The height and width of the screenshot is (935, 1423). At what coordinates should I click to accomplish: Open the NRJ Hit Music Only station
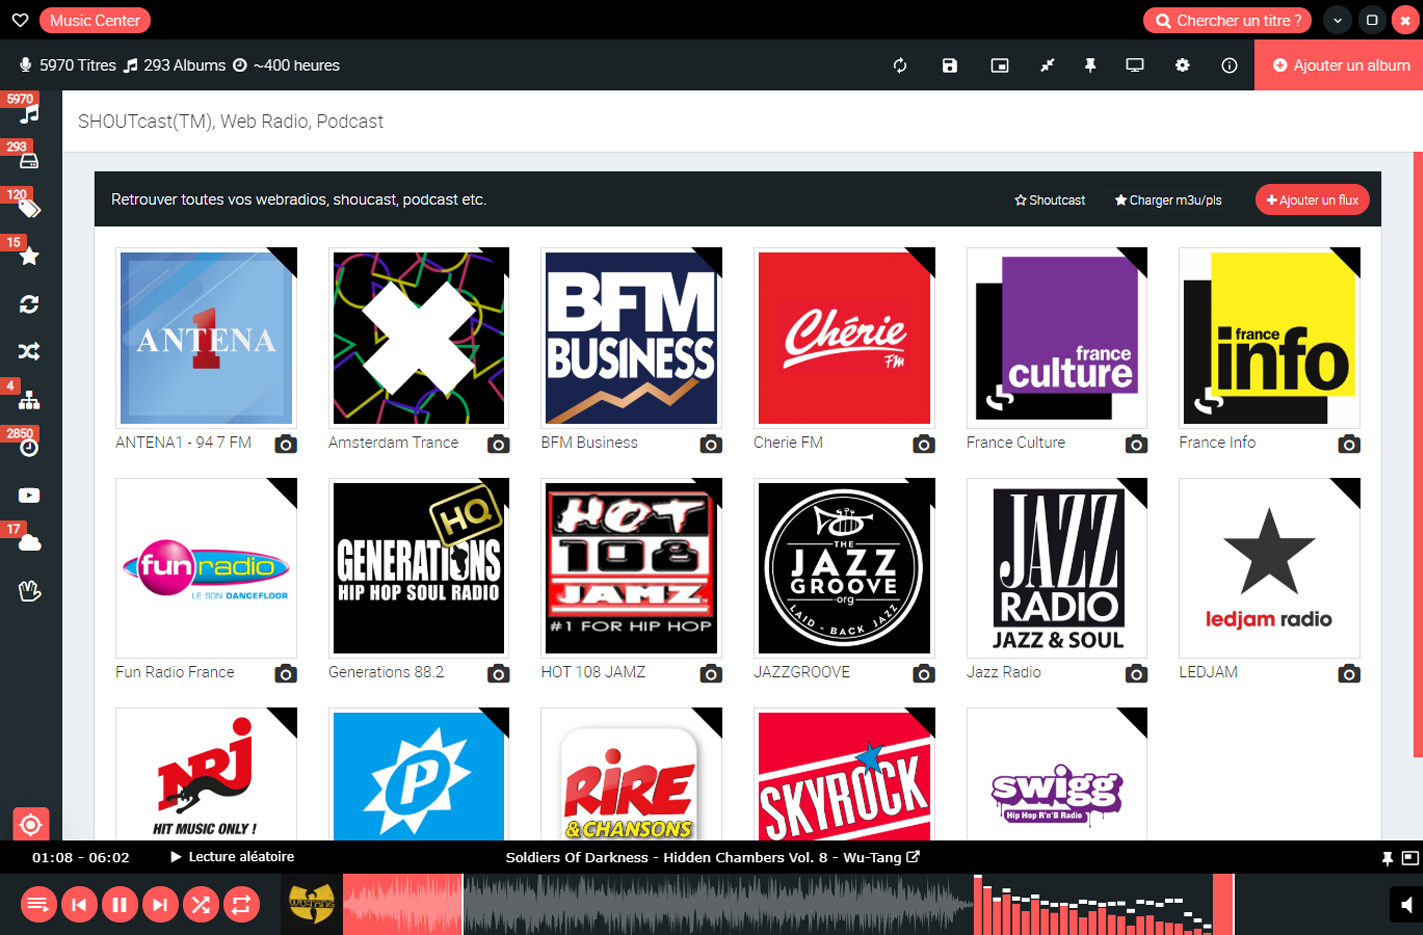tap(206, 774)
